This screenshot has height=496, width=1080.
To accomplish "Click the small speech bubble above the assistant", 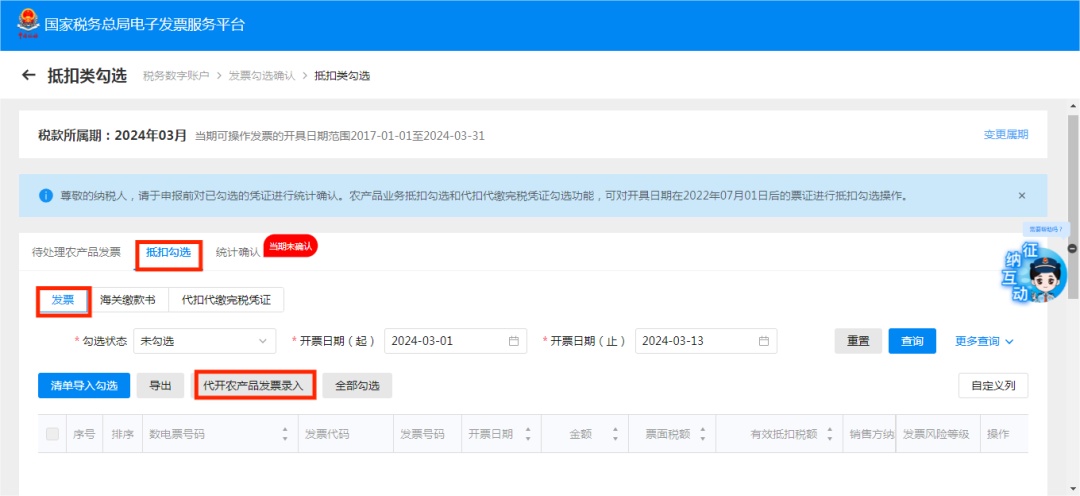I will pyautogui.click(x=1046, y=229).
